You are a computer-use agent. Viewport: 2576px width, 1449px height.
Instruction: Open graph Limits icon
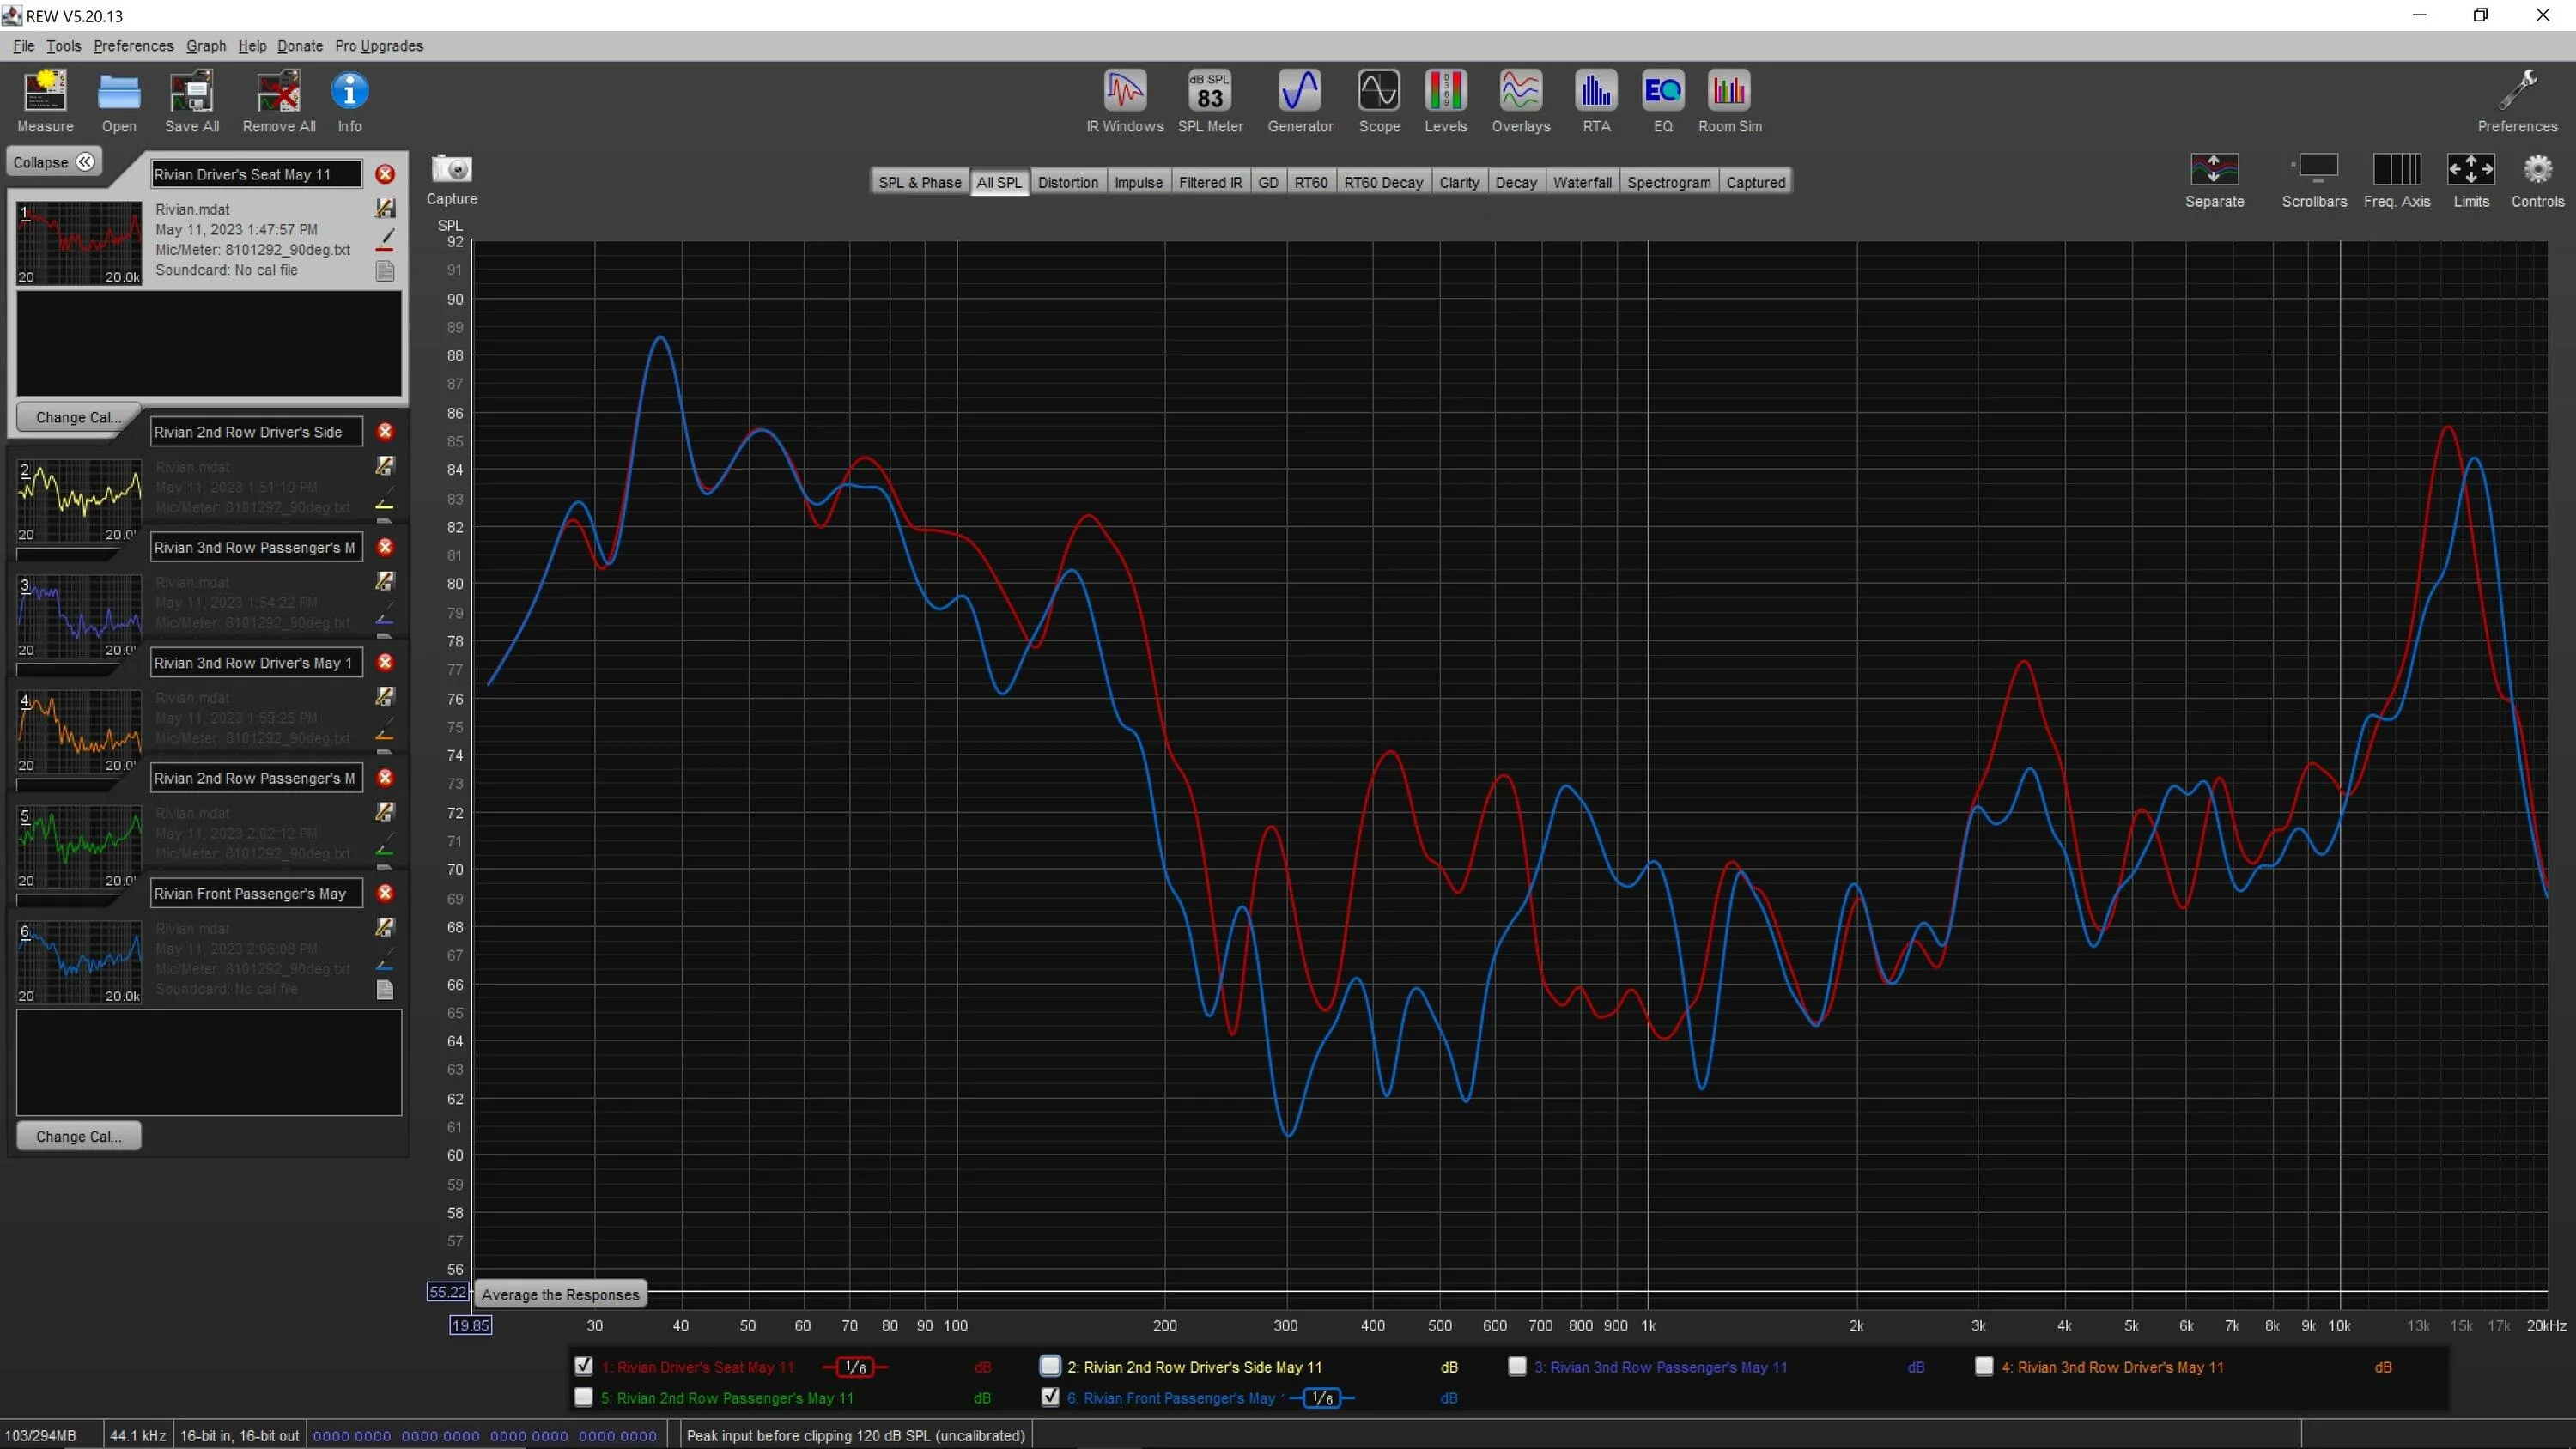(2471, 181)
